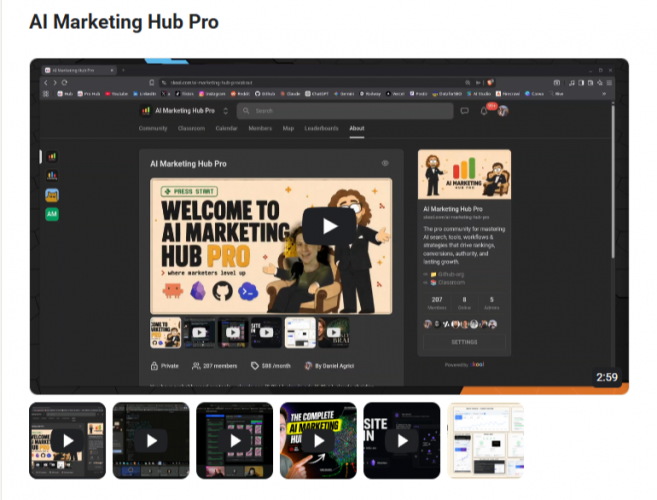Viewport: 657px width, 500px height.
Task: Switch to the Calendar tab
Action: click(227, 128)
